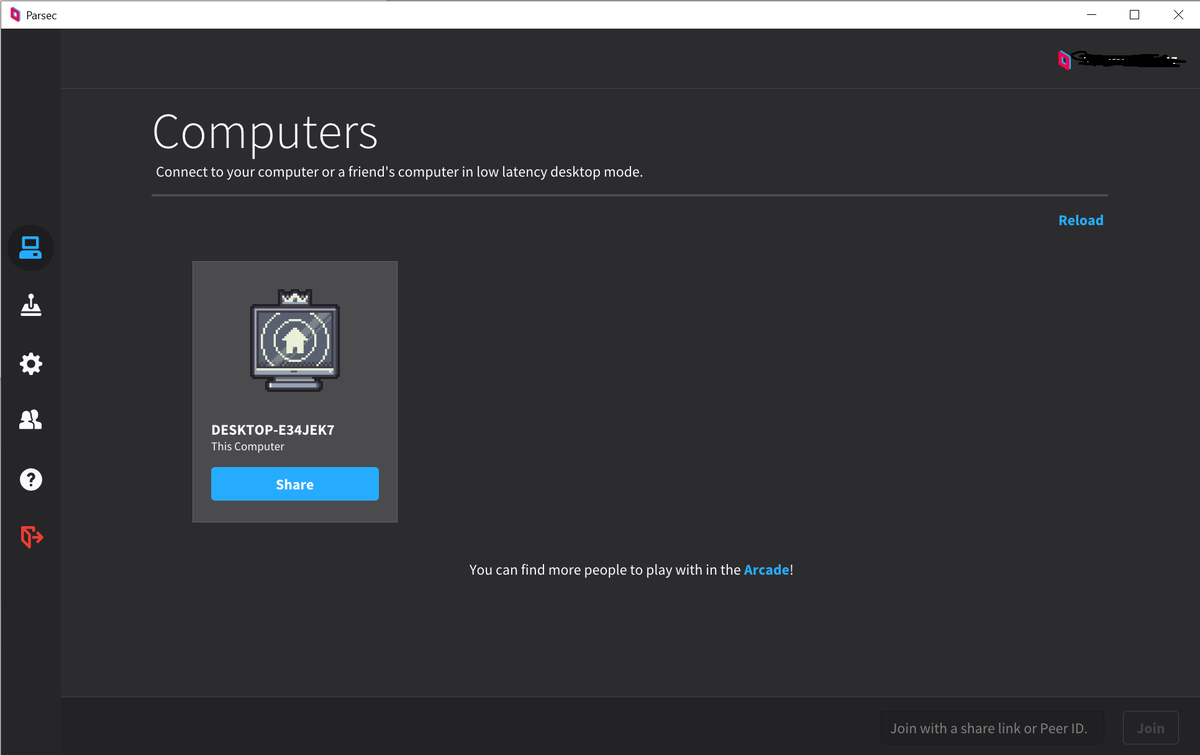Click the red log out icon

tap(31, 537)
